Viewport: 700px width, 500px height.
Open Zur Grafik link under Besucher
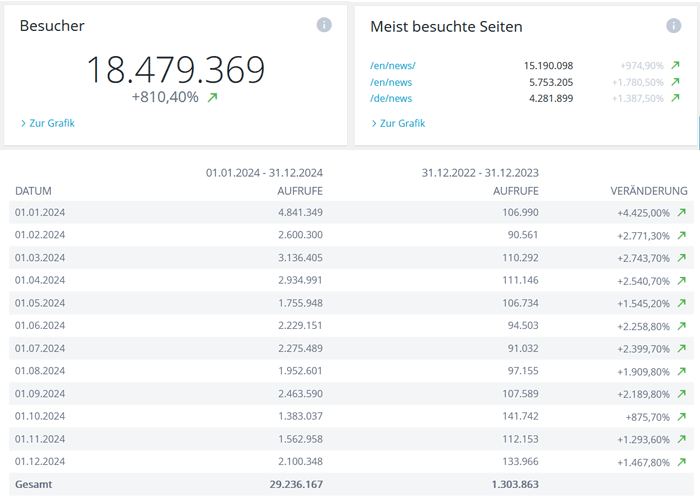pos(52,124)
